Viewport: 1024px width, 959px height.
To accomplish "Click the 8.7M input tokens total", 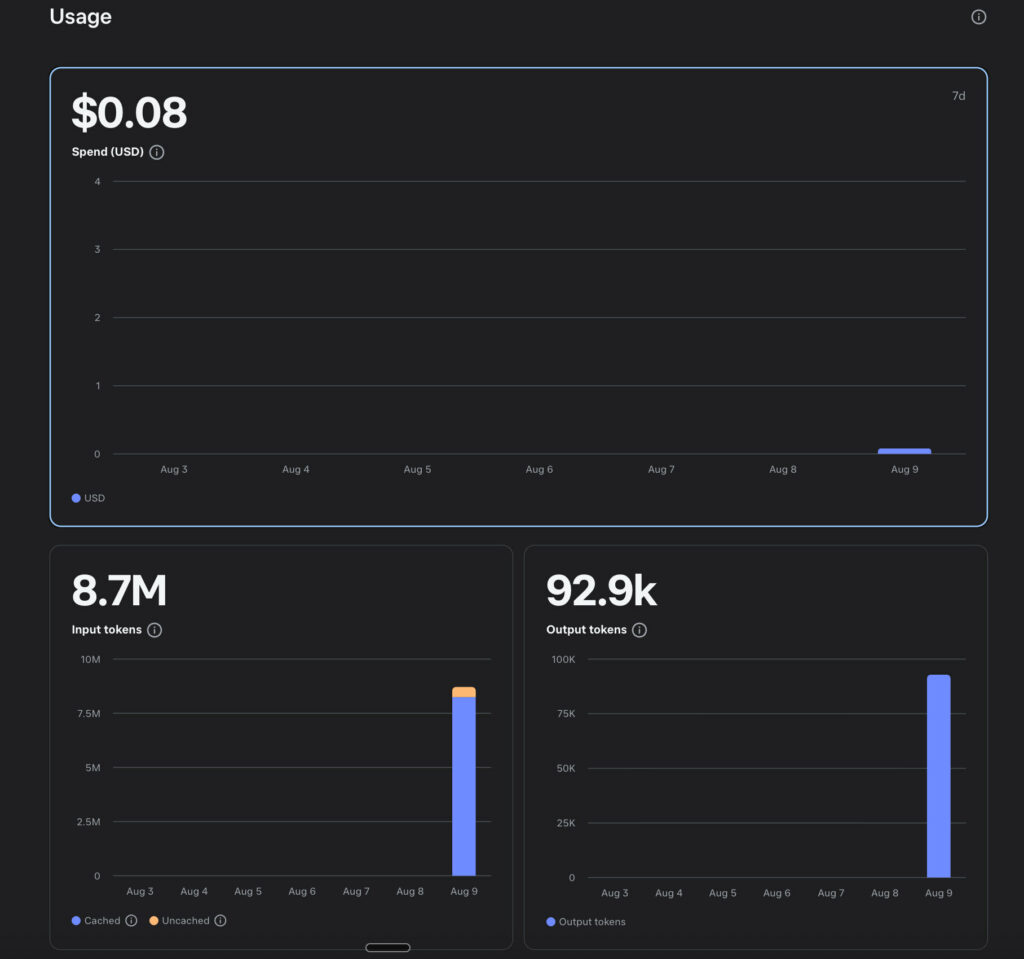I will click(119, 591).
